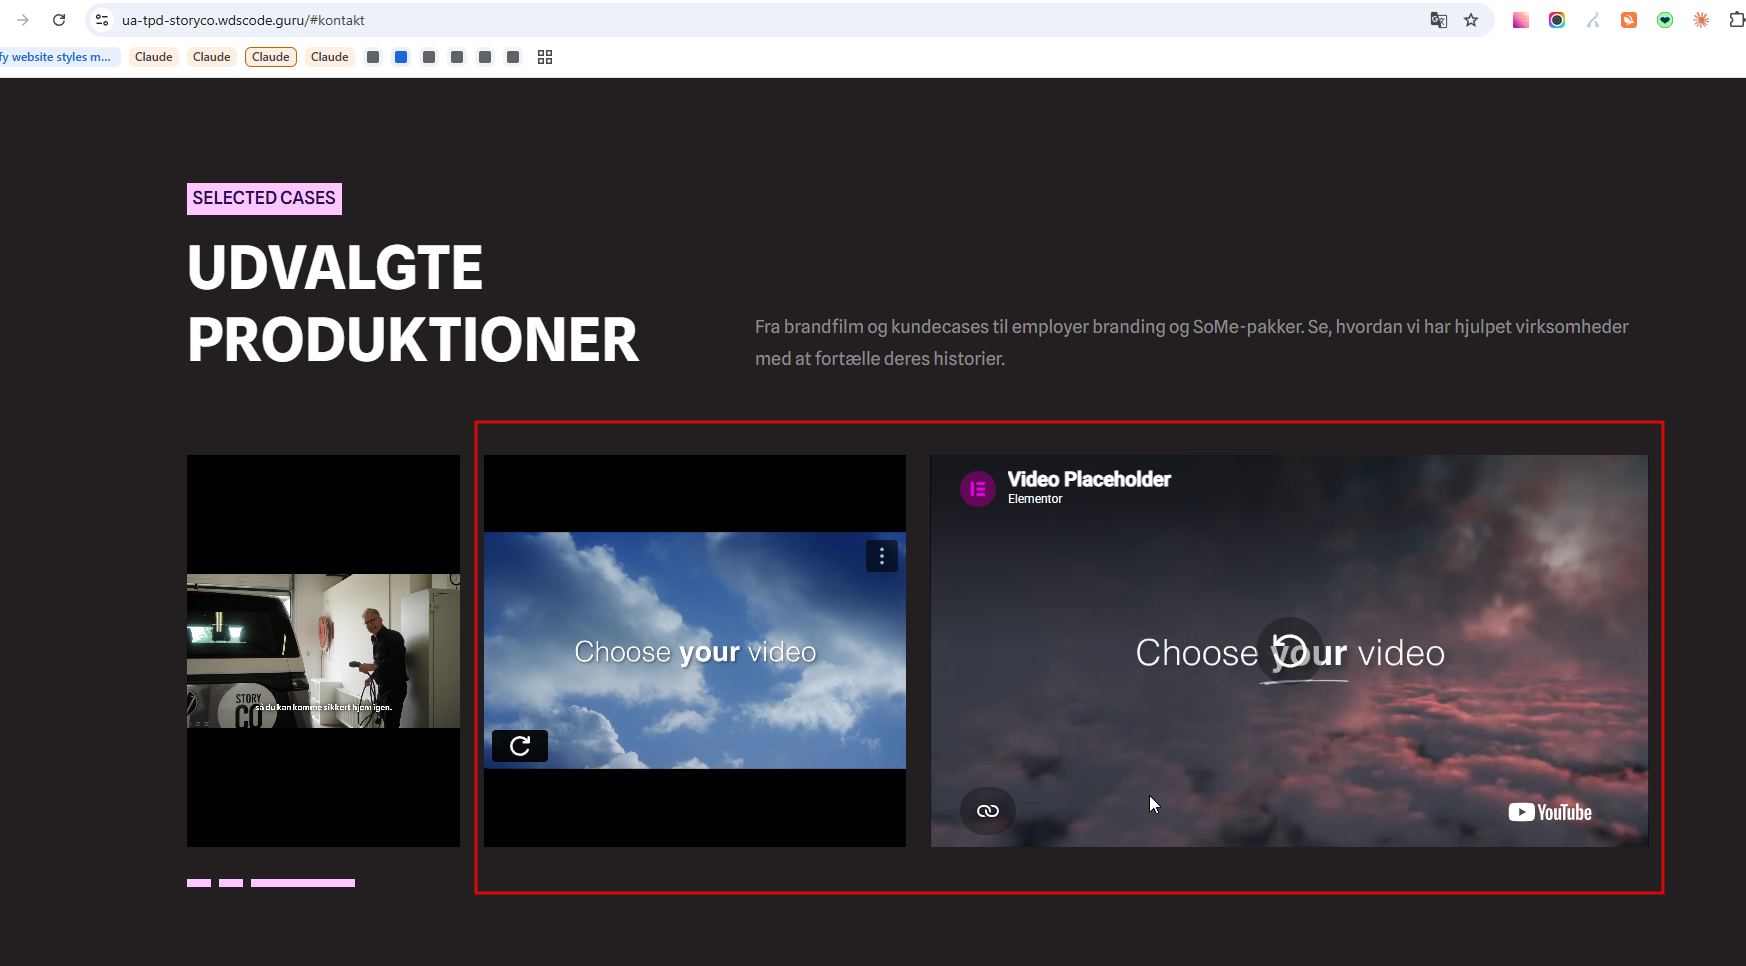The image size is (1746, 966).
Task: Open the orange bird extension
Action: pos(1629,20)
